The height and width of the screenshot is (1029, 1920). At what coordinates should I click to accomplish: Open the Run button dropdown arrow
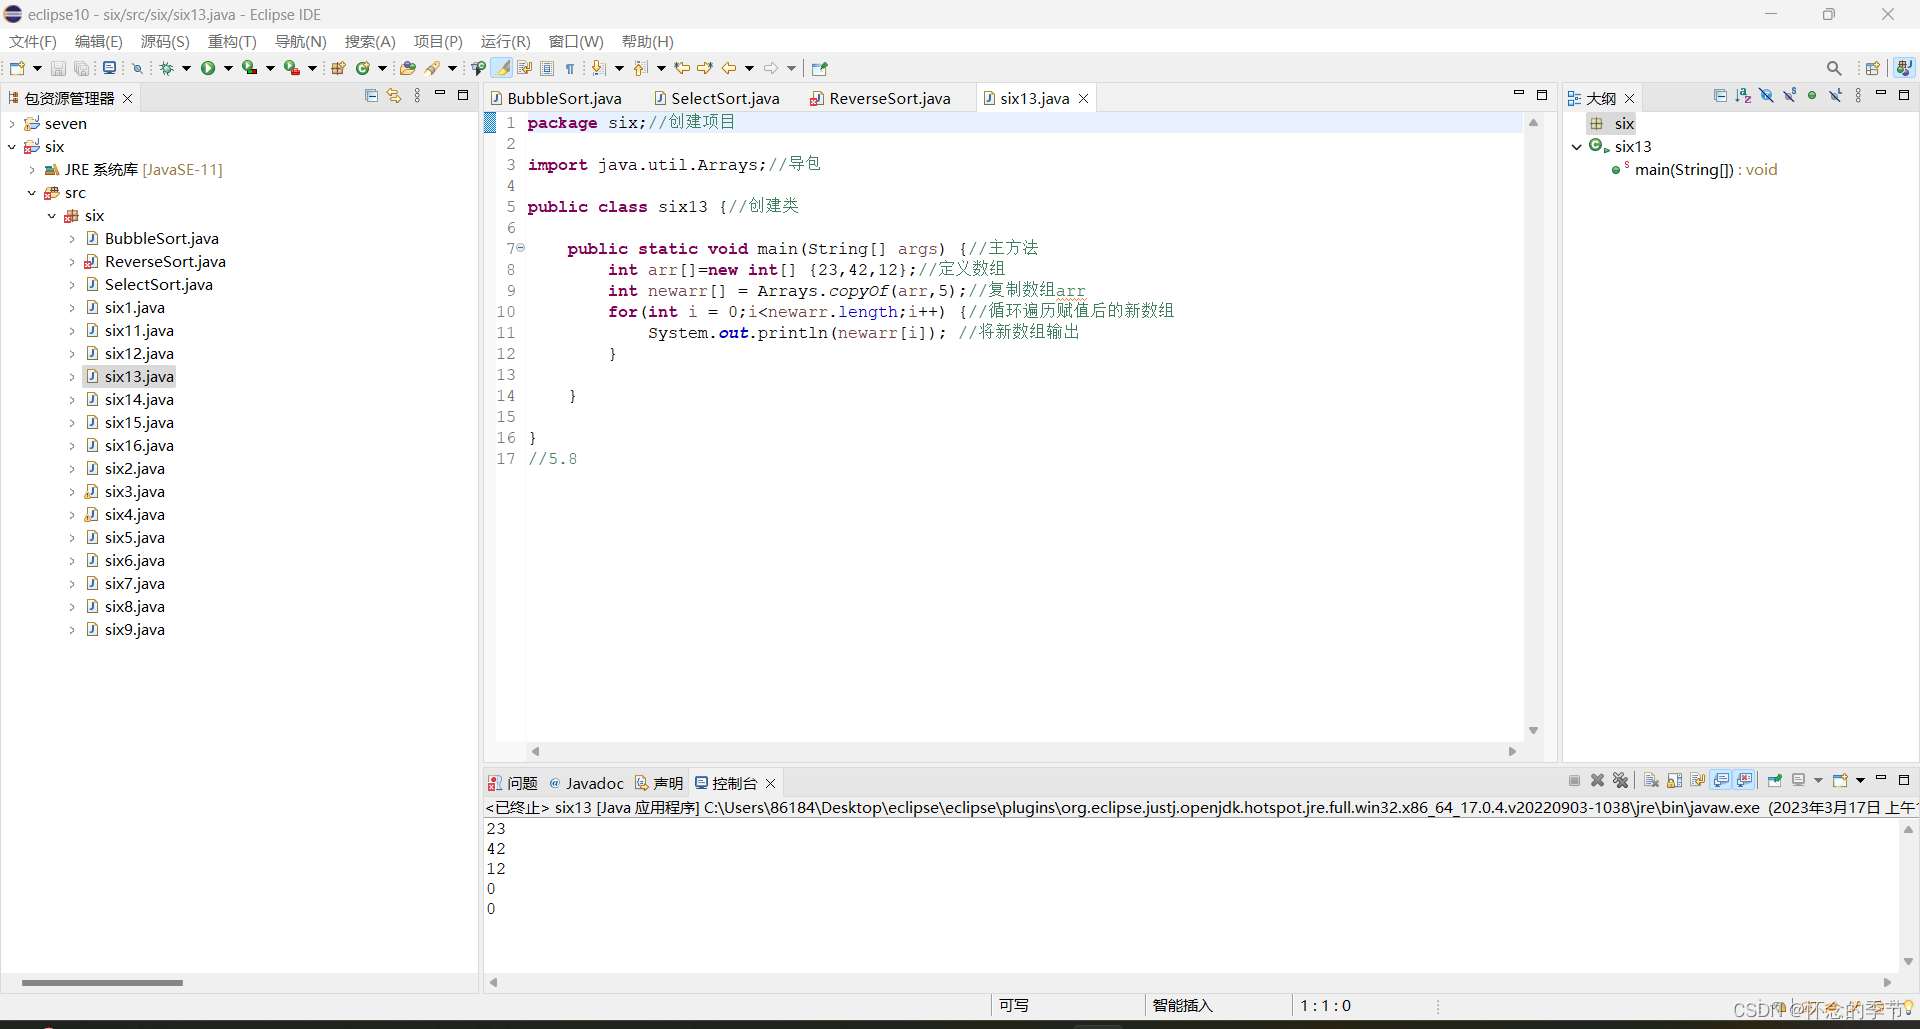point(228,68)
